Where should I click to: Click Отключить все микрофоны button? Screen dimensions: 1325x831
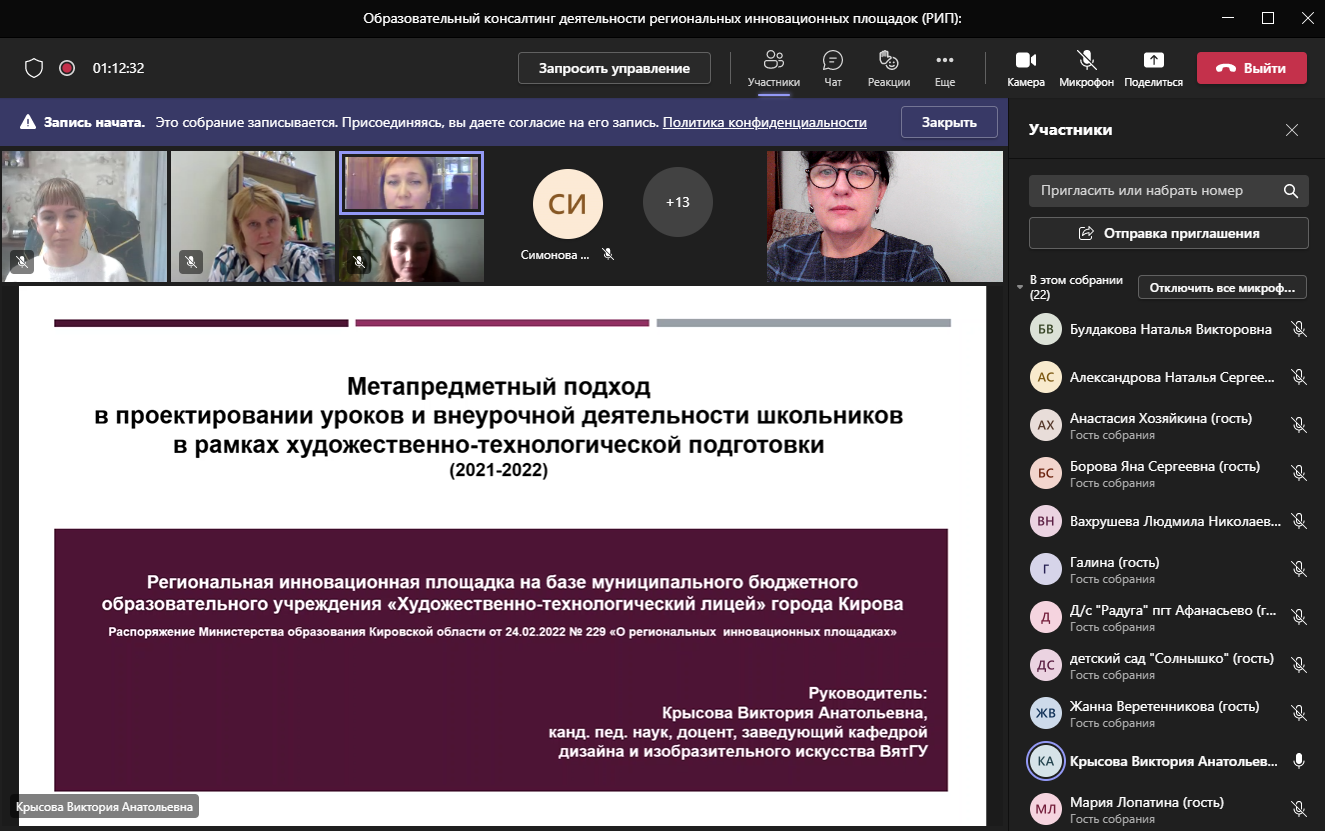(x=1222, y=287)
